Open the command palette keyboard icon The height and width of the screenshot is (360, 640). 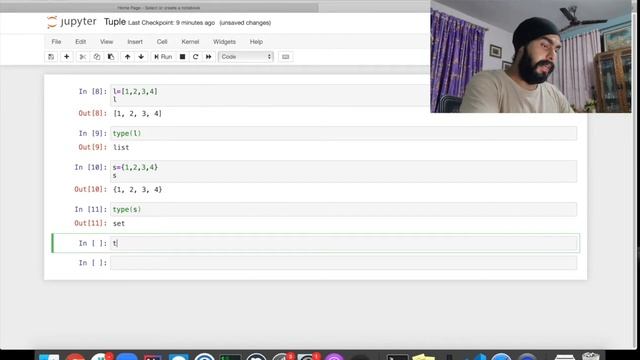tap(285, 57)
